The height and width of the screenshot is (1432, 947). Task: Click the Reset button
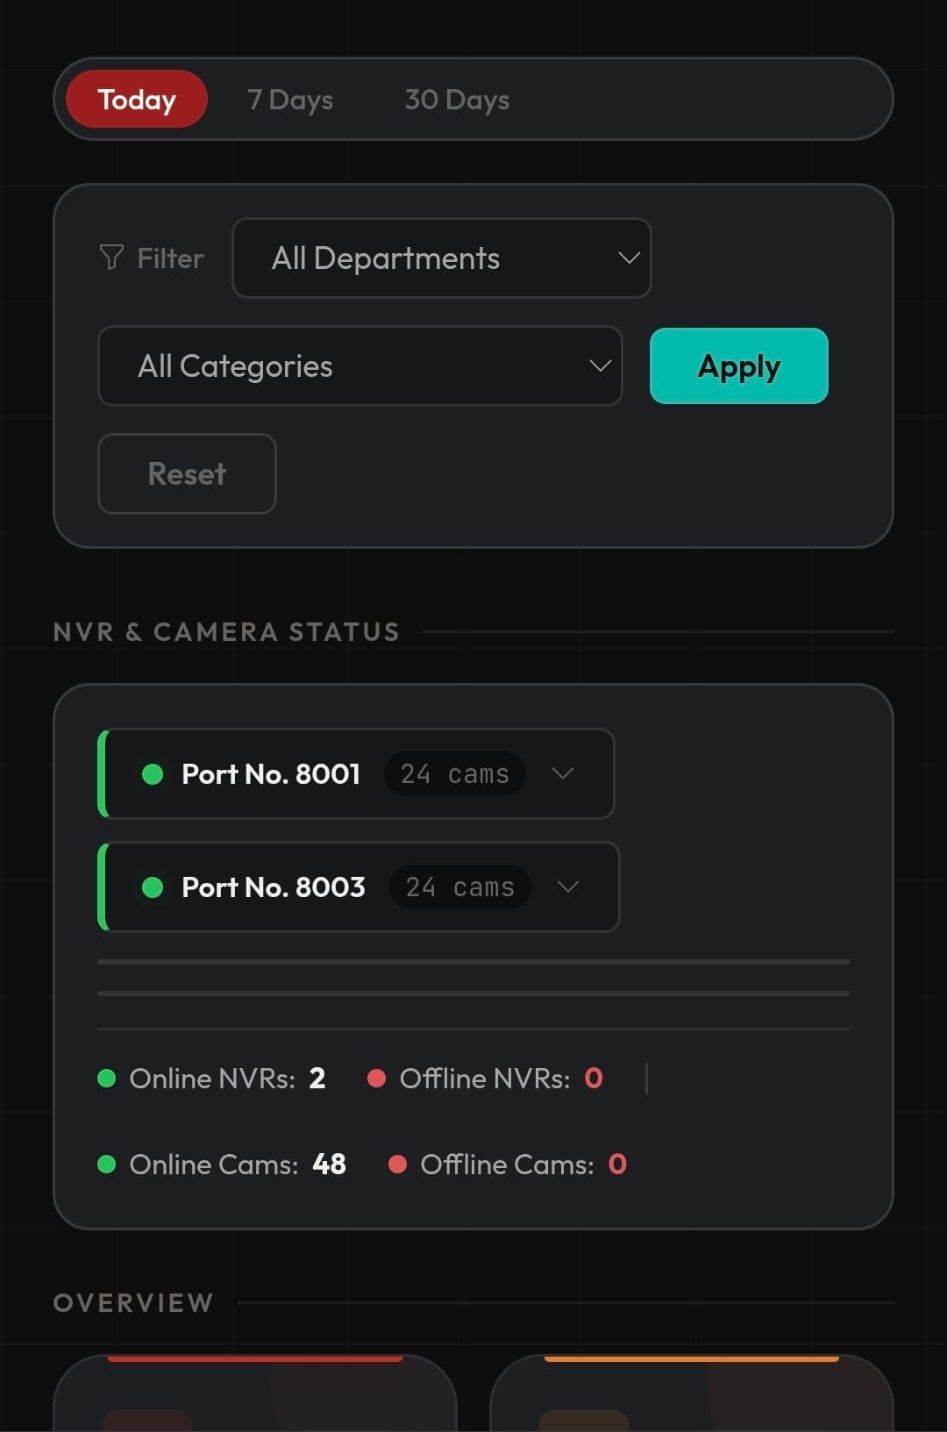click(x=187, y=474)
